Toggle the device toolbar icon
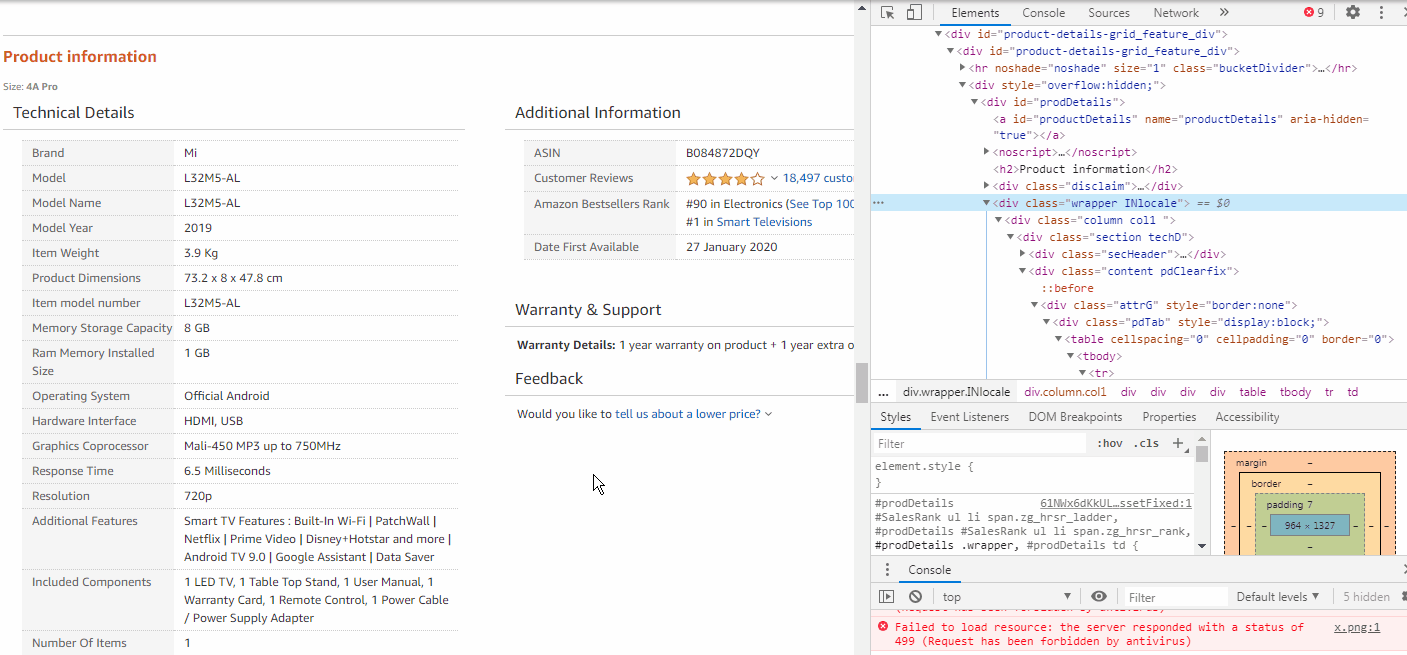Image resolution: width=1407 pixels, height=655 pixels. click(x=914, y=13)
